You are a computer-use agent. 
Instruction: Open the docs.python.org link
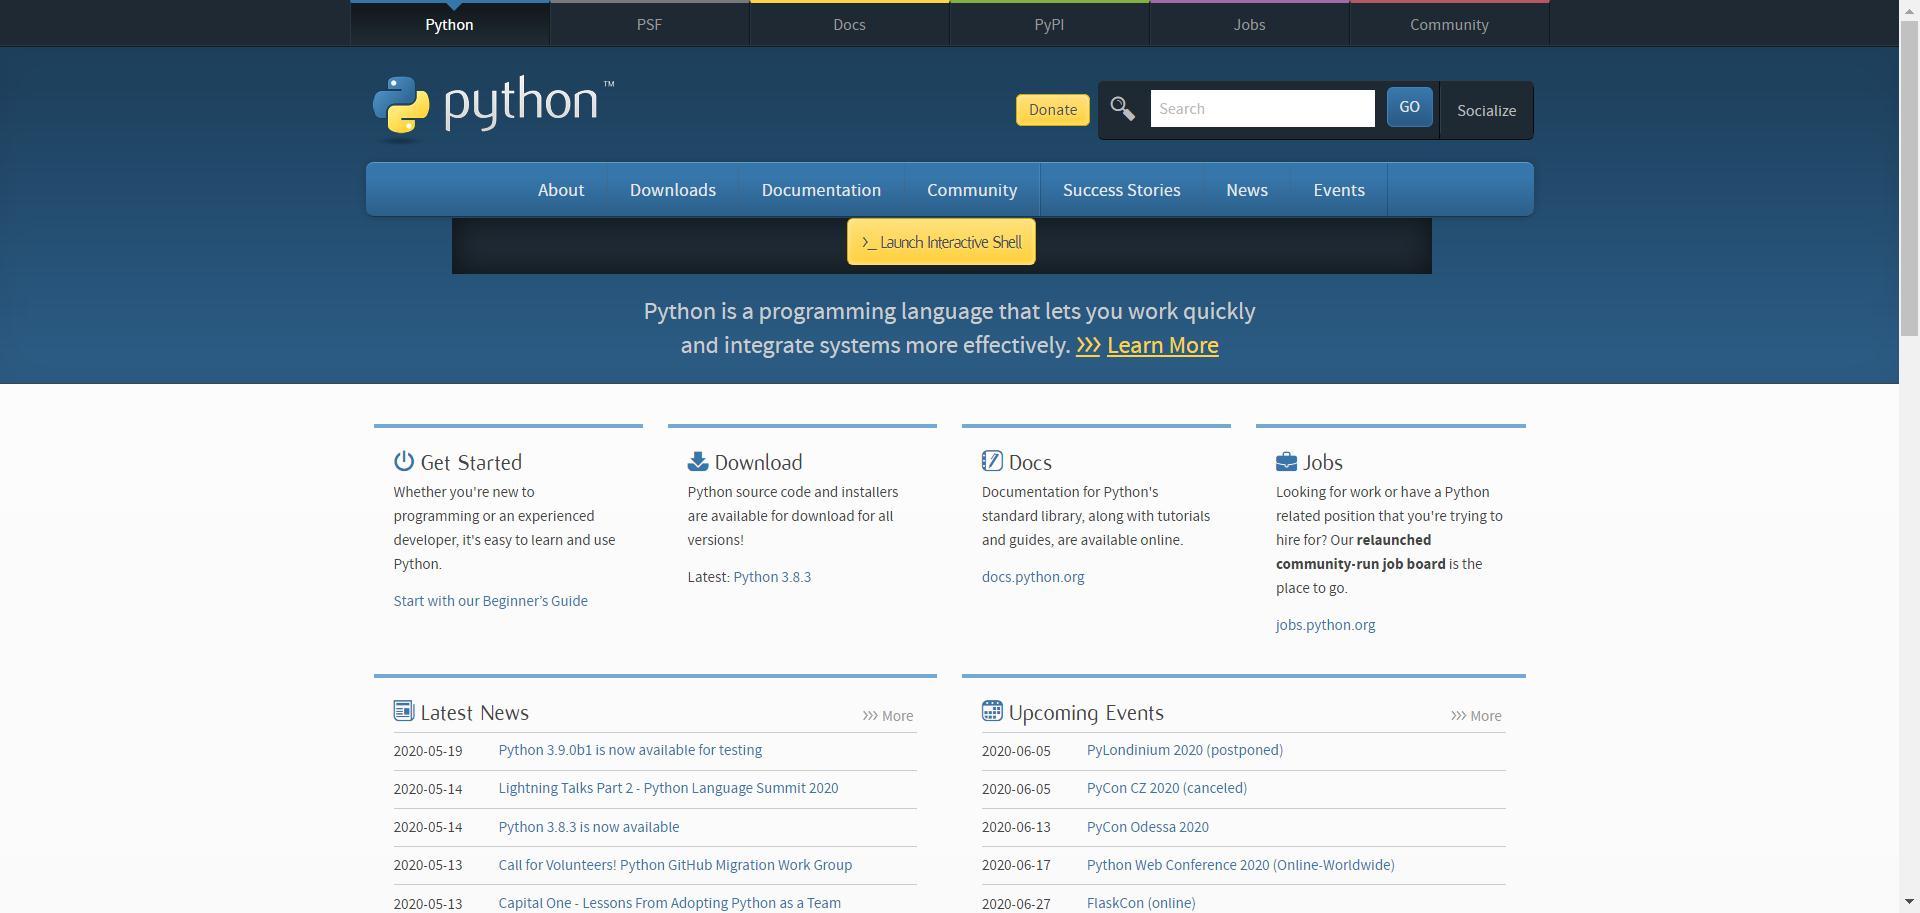point(1033,576)
